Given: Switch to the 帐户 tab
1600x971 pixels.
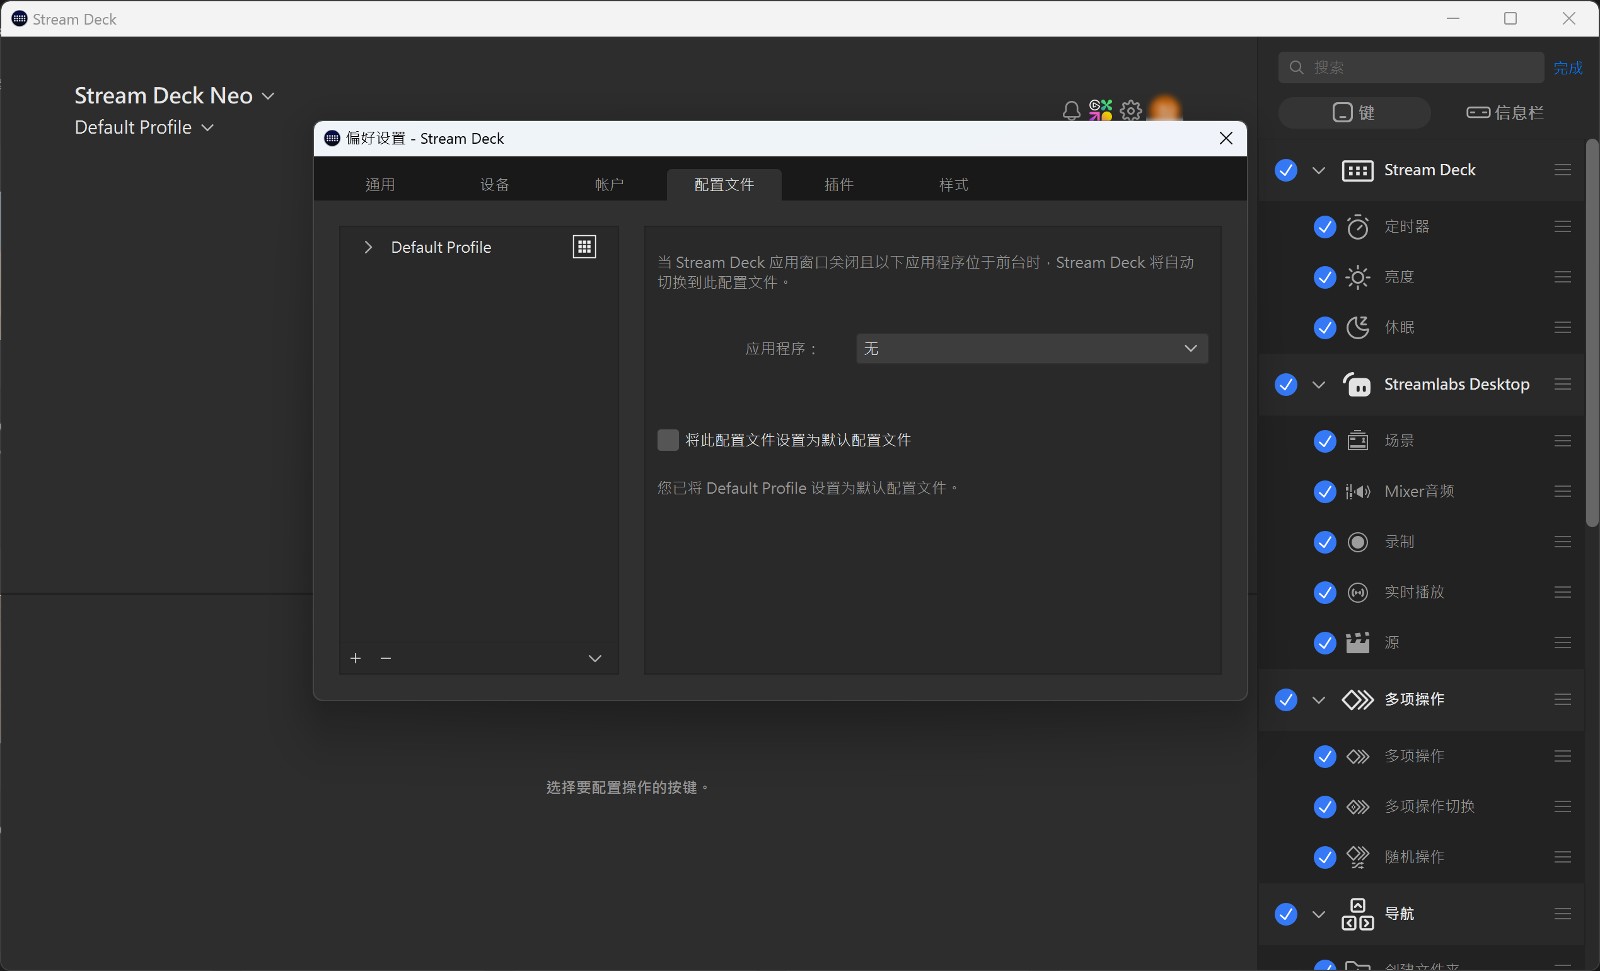Looking at the screenshot, I should pyautogui.click(x=609, y=185).
